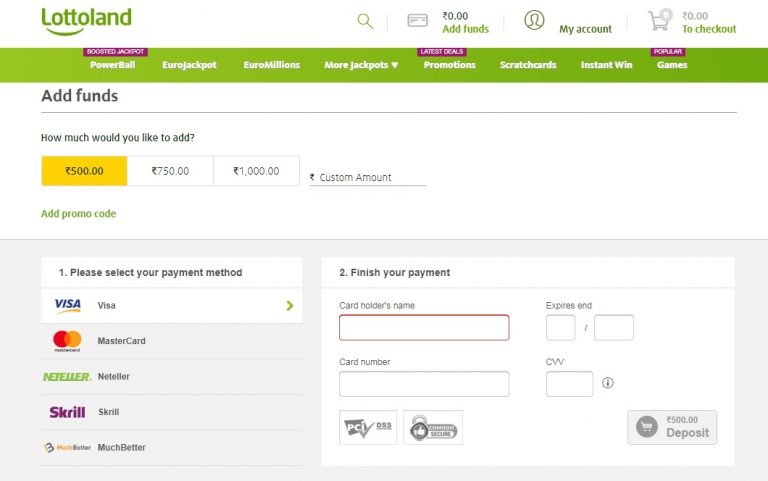Focus the Card holder's name field
Viewport: 768px width, 481px height.
pyautogui.click(x=424, y=328)
